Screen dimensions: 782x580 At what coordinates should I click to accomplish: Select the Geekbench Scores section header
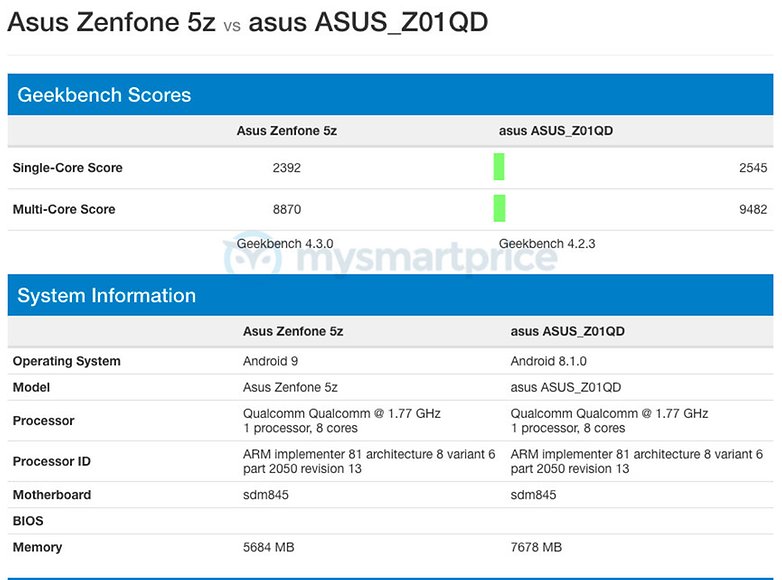coord(391,95)
